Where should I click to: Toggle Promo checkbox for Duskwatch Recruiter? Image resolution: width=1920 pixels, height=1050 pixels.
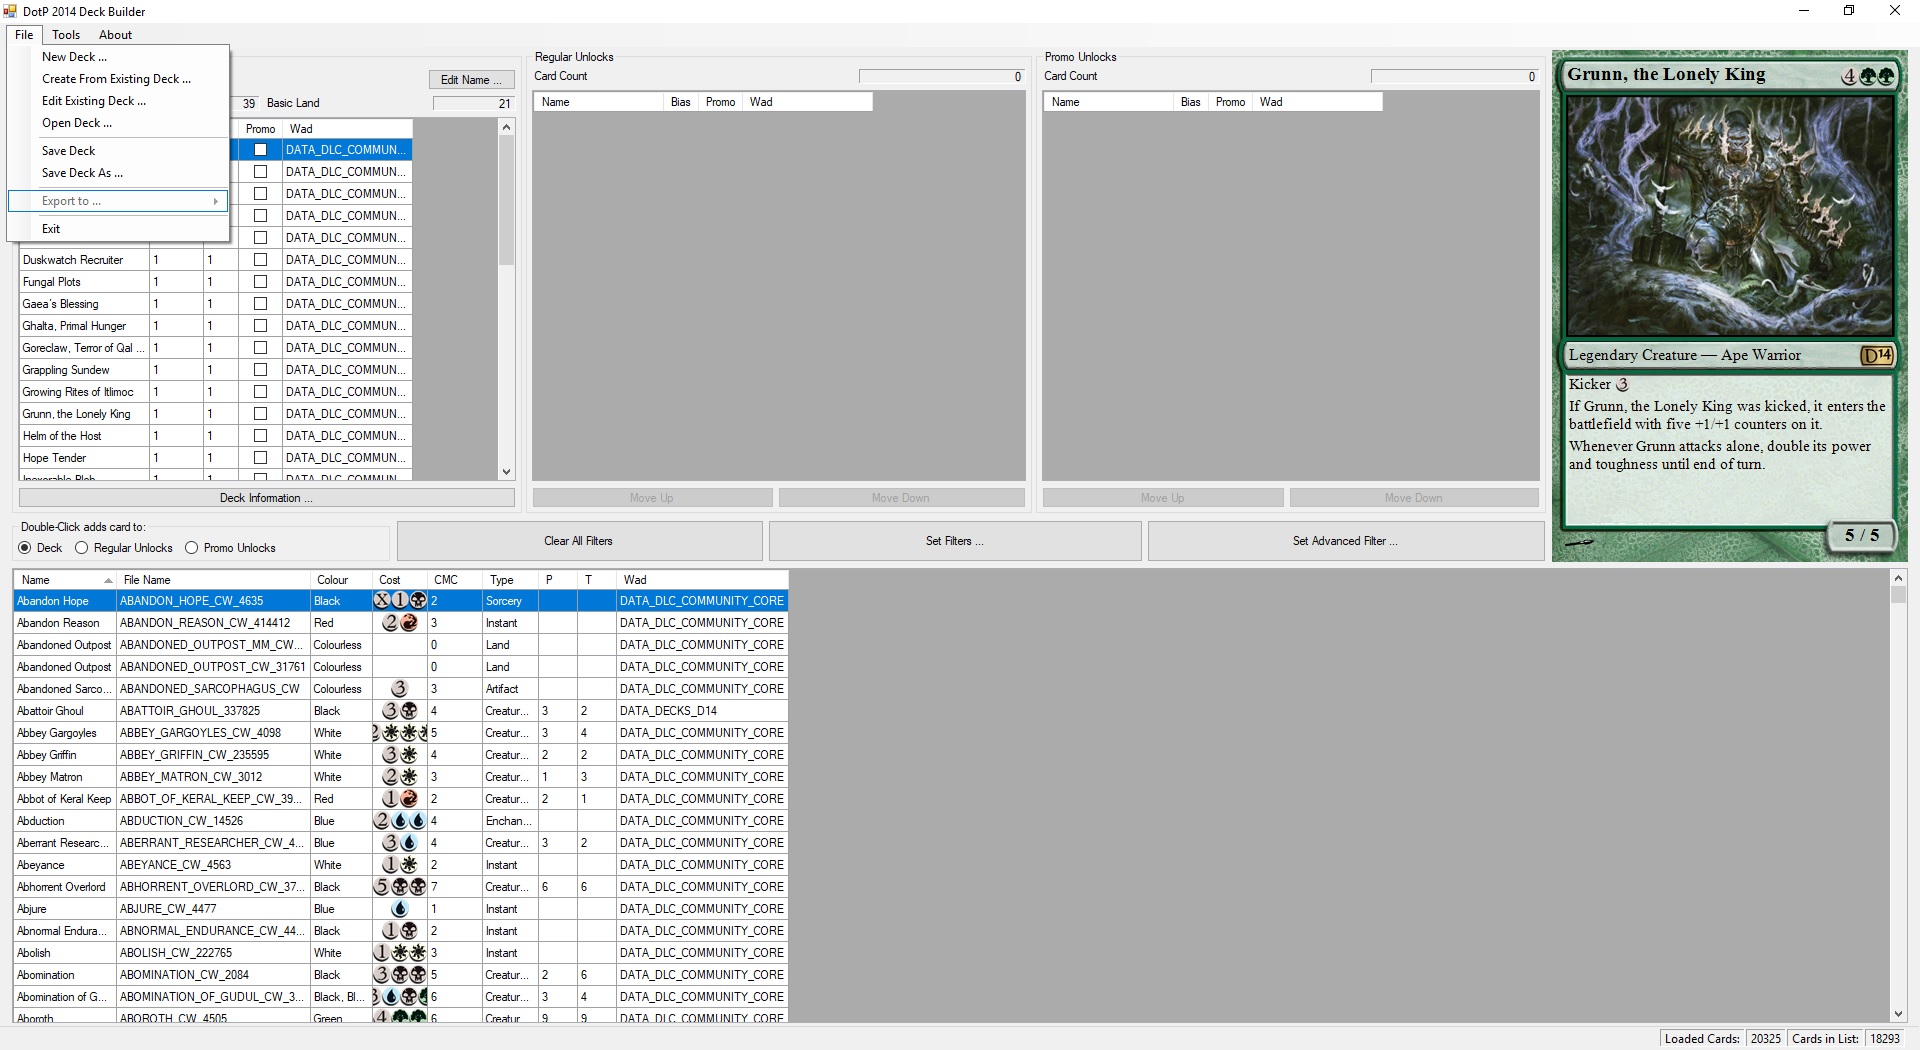[261, 260]
